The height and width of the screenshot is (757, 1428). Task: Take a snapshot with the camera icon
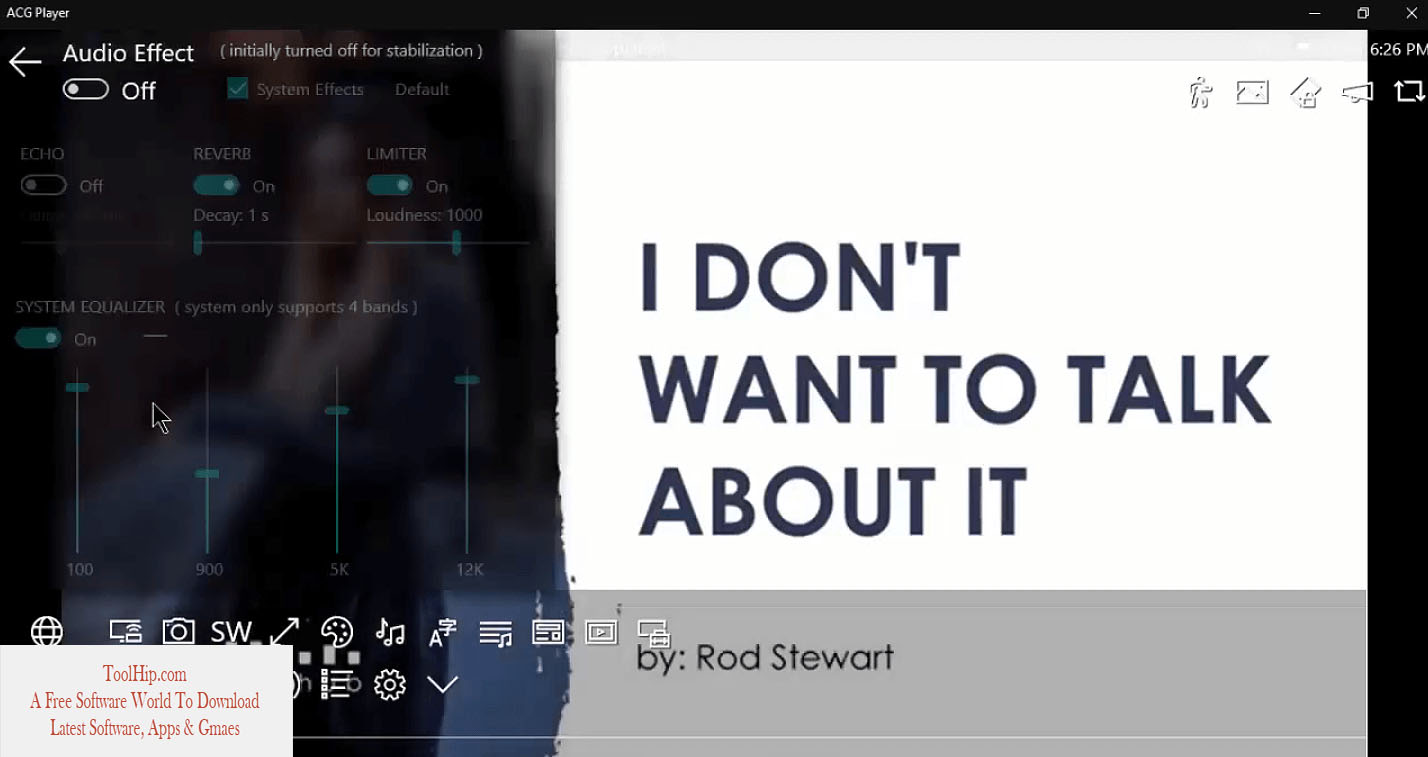(178, 631)
